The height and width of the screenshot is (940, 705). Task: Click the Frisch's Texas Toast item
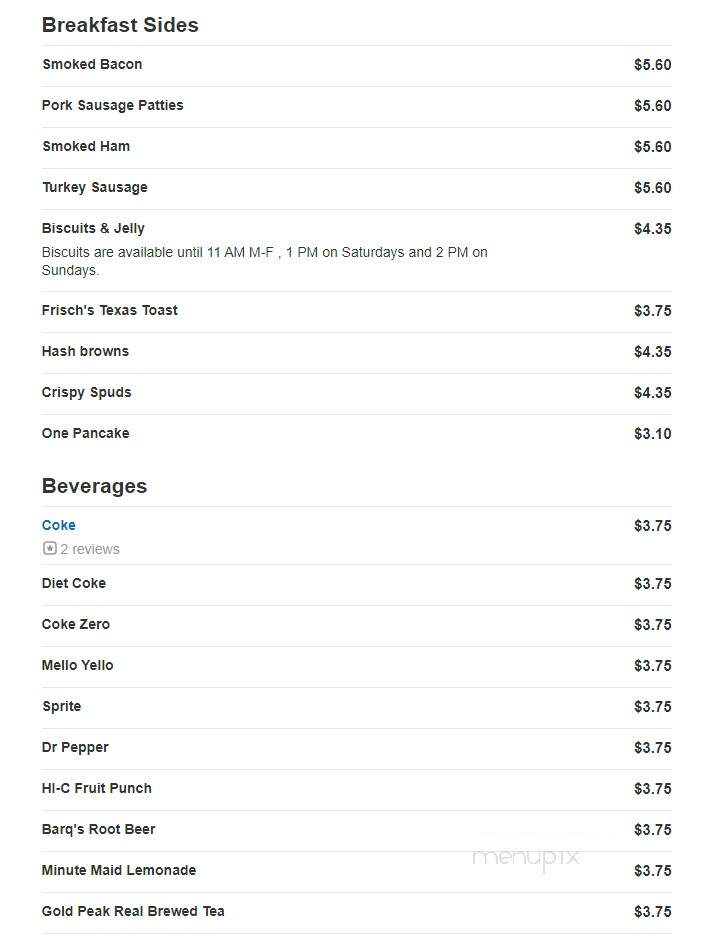110,310
